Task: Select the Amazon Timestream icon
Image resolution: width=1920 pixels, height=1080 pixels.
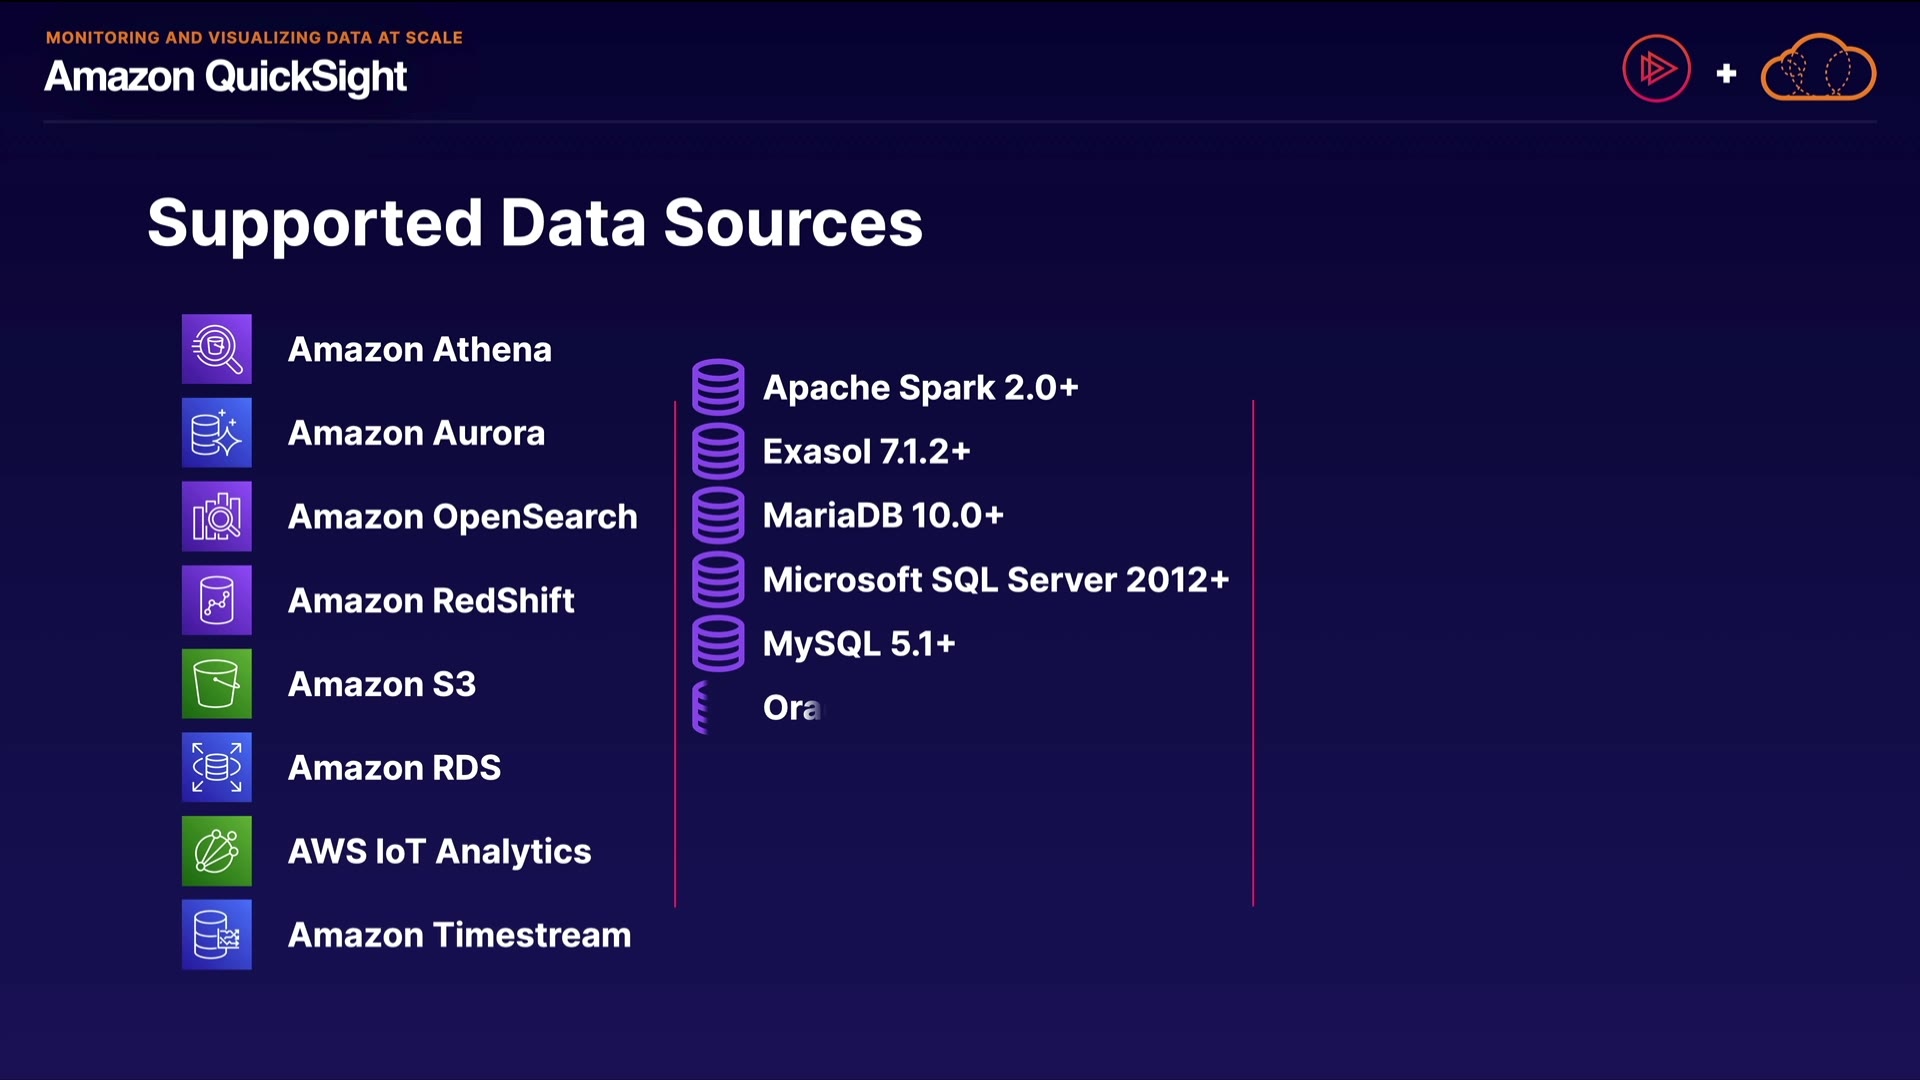Action: pos(216,935)
